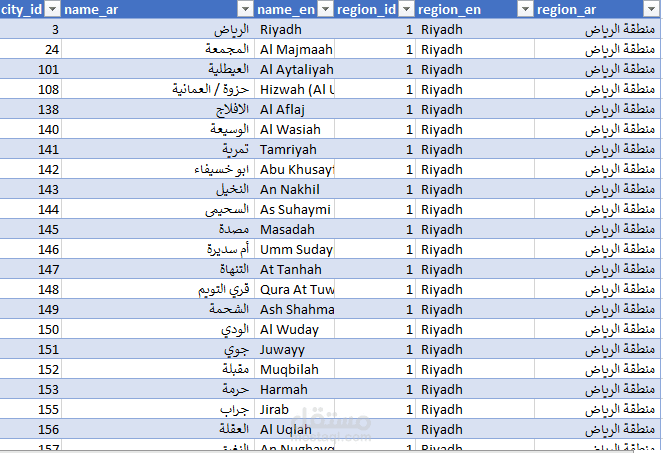Viewport: 663px width, 453px height.
Task: Select the 'Muqbilah' name_en cell
Action: coord(294,369)
